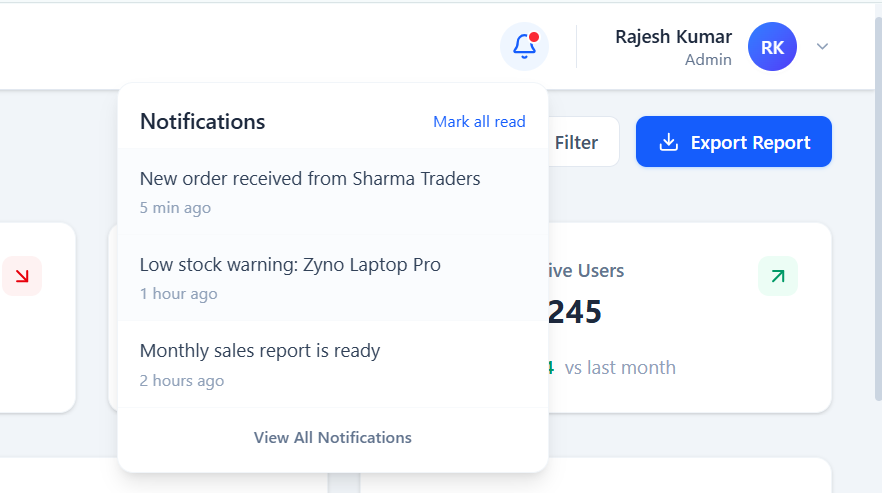Click the Active Users value 245
Viewport: 882px width, 493px height.
click(x=575, y=313)
